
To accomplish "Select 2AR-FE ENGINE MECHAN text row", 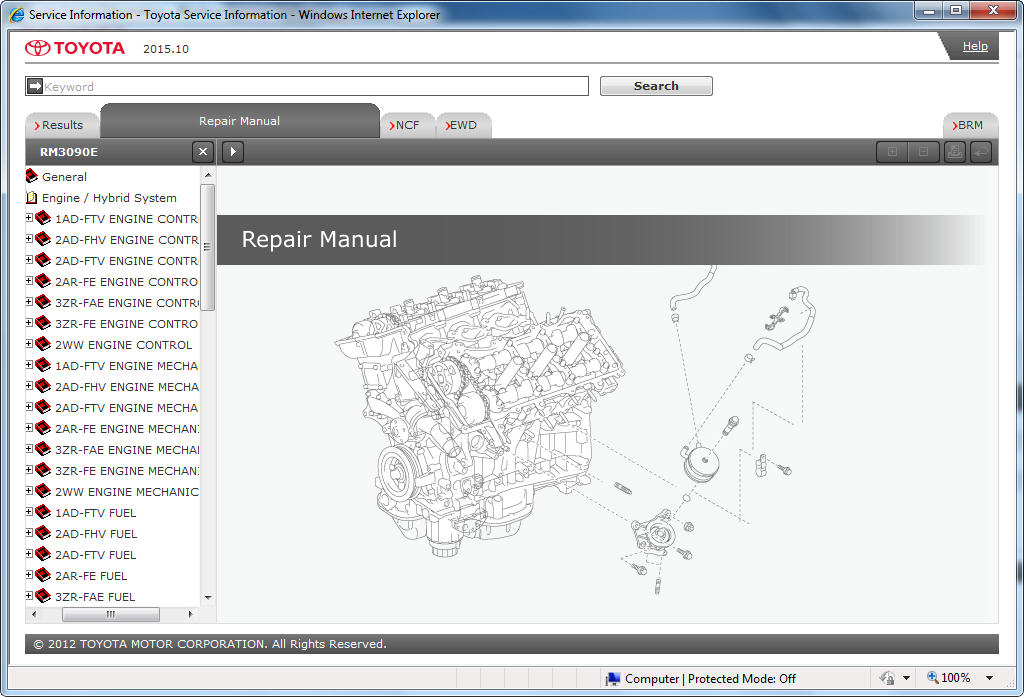I will (x=127, y=429).
